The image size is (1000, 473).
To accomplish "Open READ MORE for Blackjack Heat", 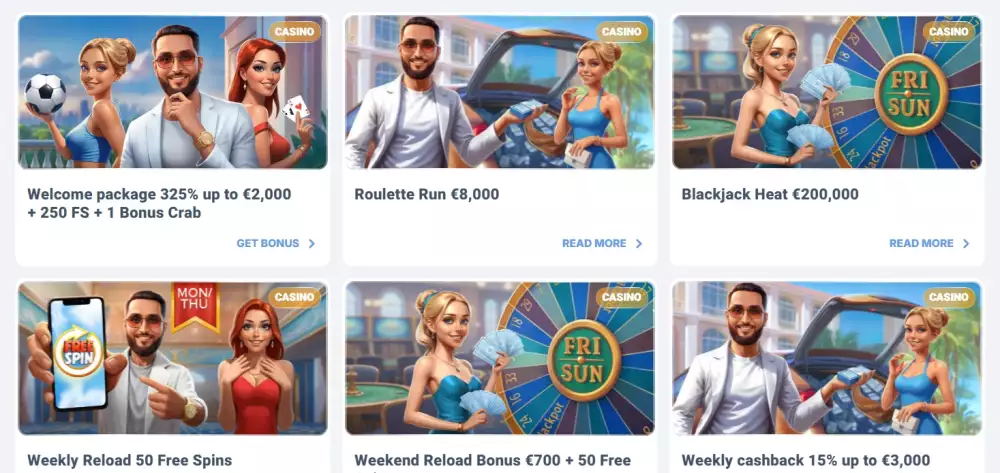I will click(x=922, y=244).
